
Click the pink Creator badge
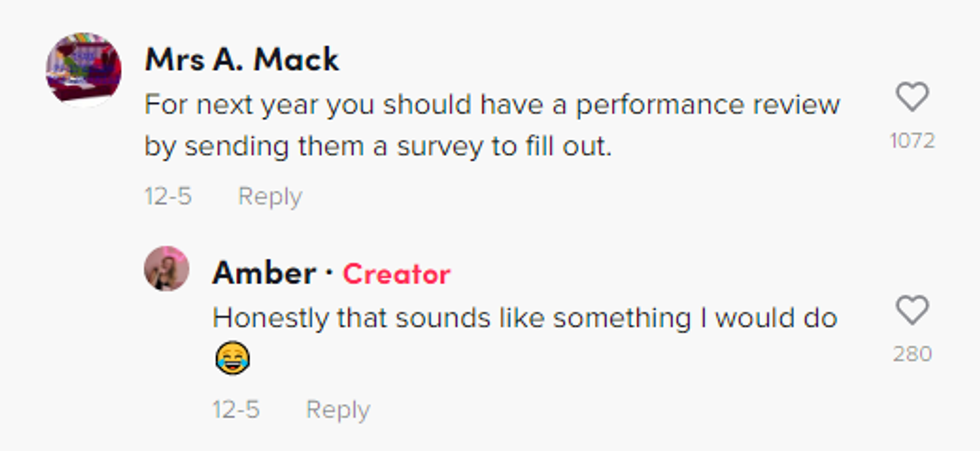coord(396,274)
